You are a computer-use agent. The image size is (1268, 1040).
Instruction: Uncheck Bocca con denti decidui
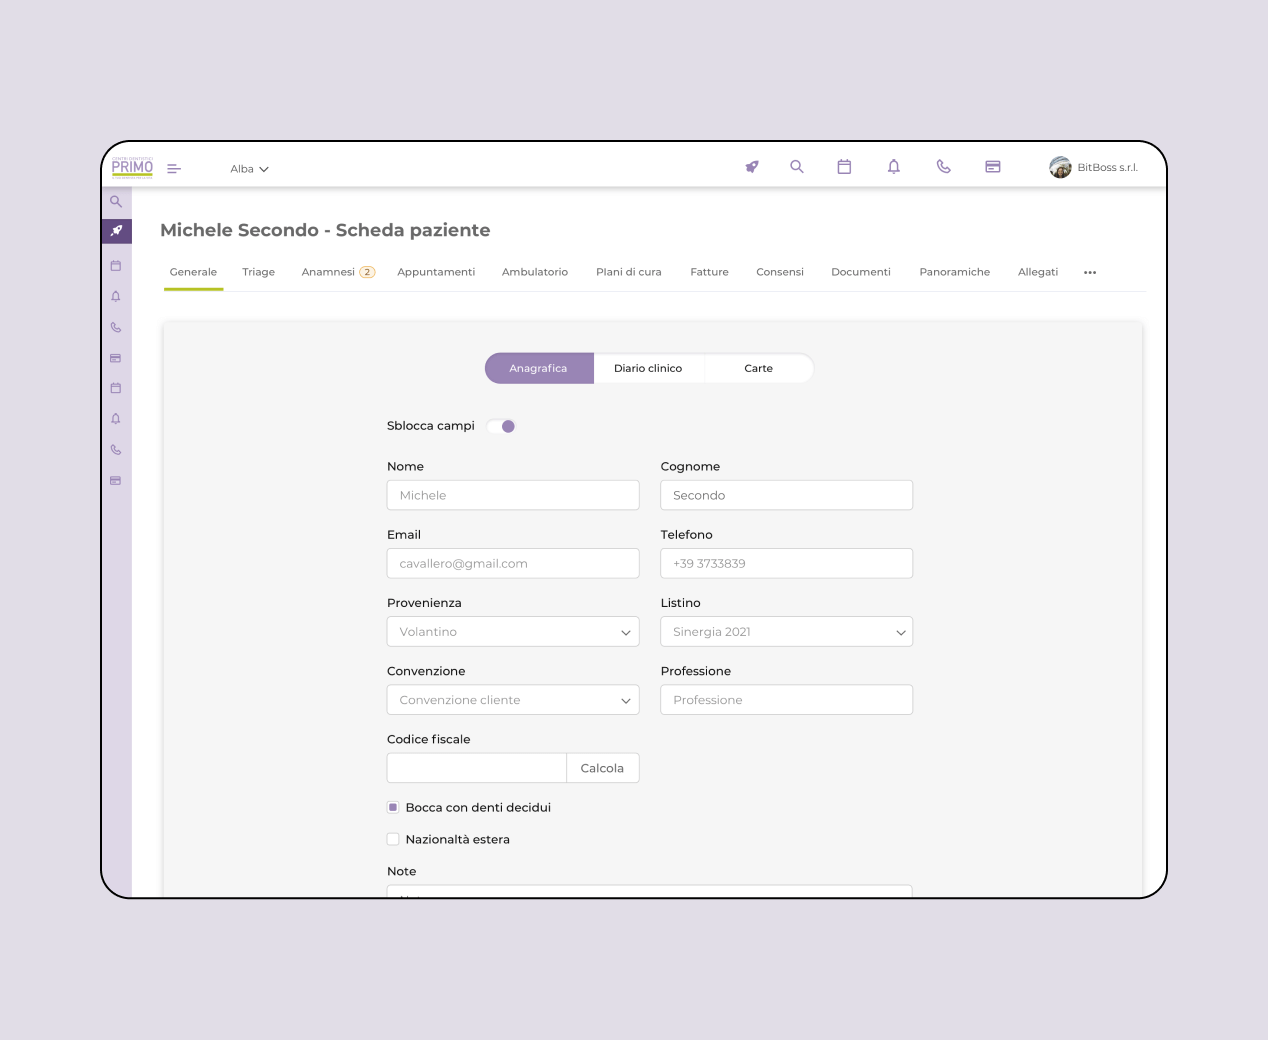coord(393,806)
